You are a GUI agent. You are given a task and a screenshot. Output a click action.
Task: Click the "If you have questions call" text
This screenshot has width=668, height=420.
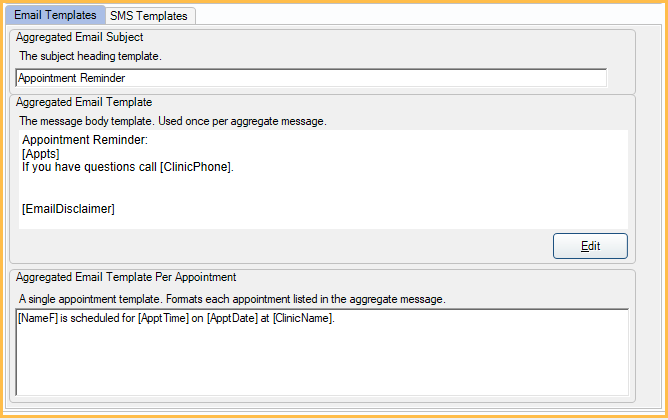coord(90,167)
